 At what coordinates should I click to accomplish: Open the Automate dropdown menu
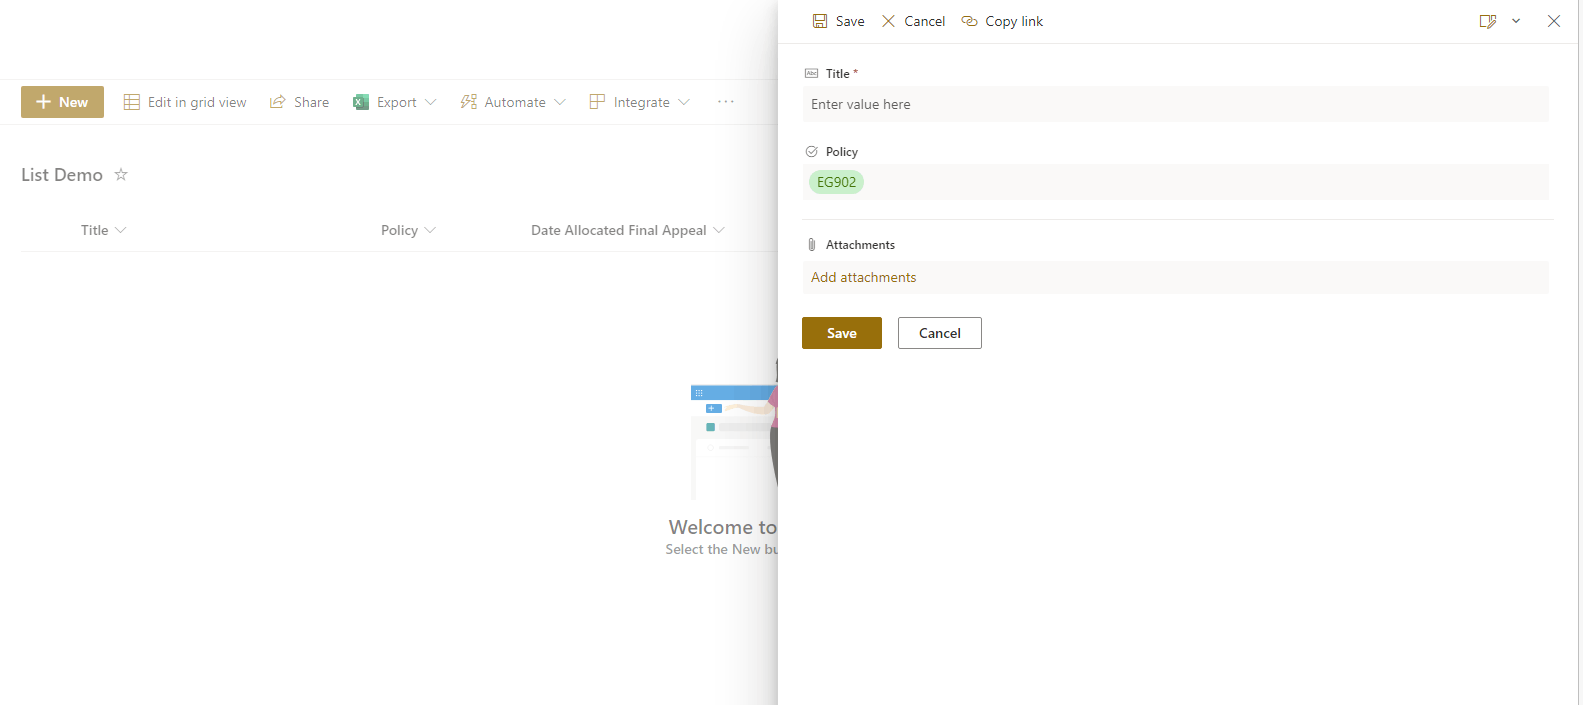pyautogui.click(x=513, y=102)
